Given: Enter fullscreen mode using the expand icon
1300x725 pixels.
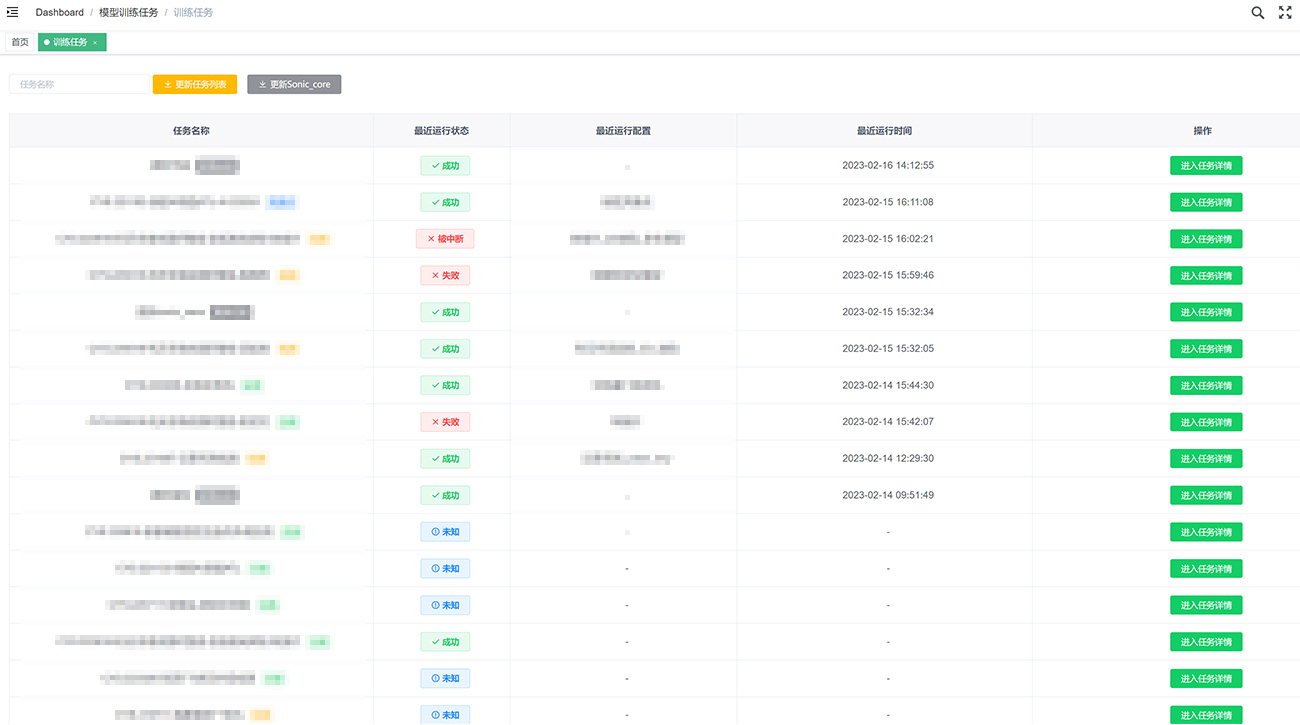Looking at the screenshot, I should coord(1285,13).
